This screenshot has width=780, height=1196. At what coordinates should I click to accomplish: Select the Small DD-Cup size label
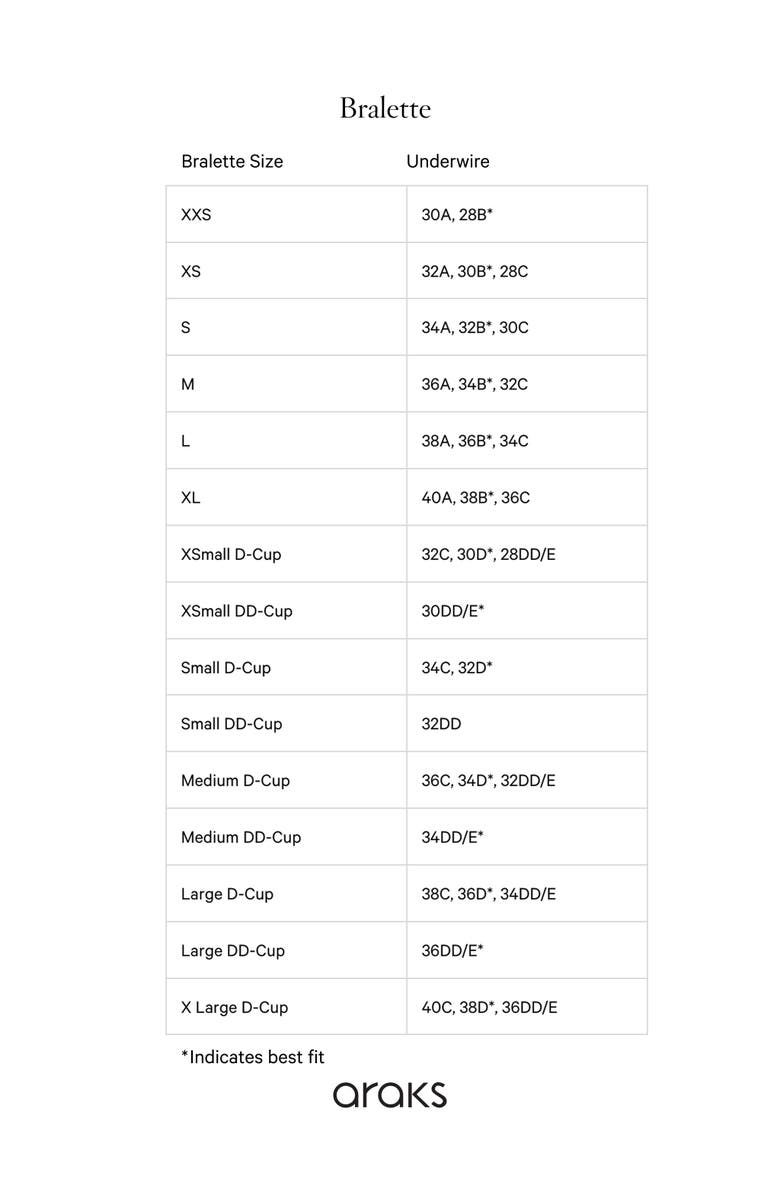point(232,724)
